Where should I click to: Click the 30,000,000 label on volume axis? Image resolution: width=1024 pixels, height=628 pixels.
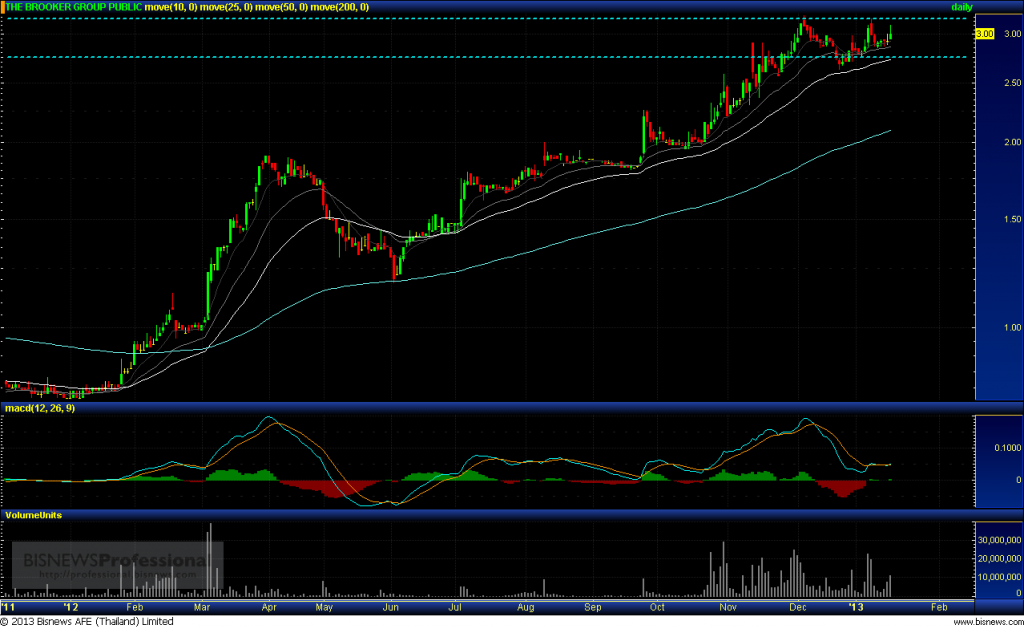[997, 541]
